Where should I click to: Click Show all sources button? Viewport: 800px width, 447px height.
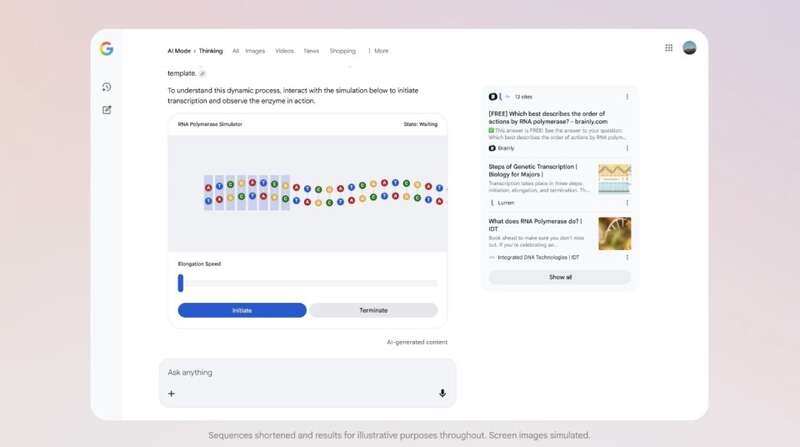pyautogui.click(x=560, y=277)
